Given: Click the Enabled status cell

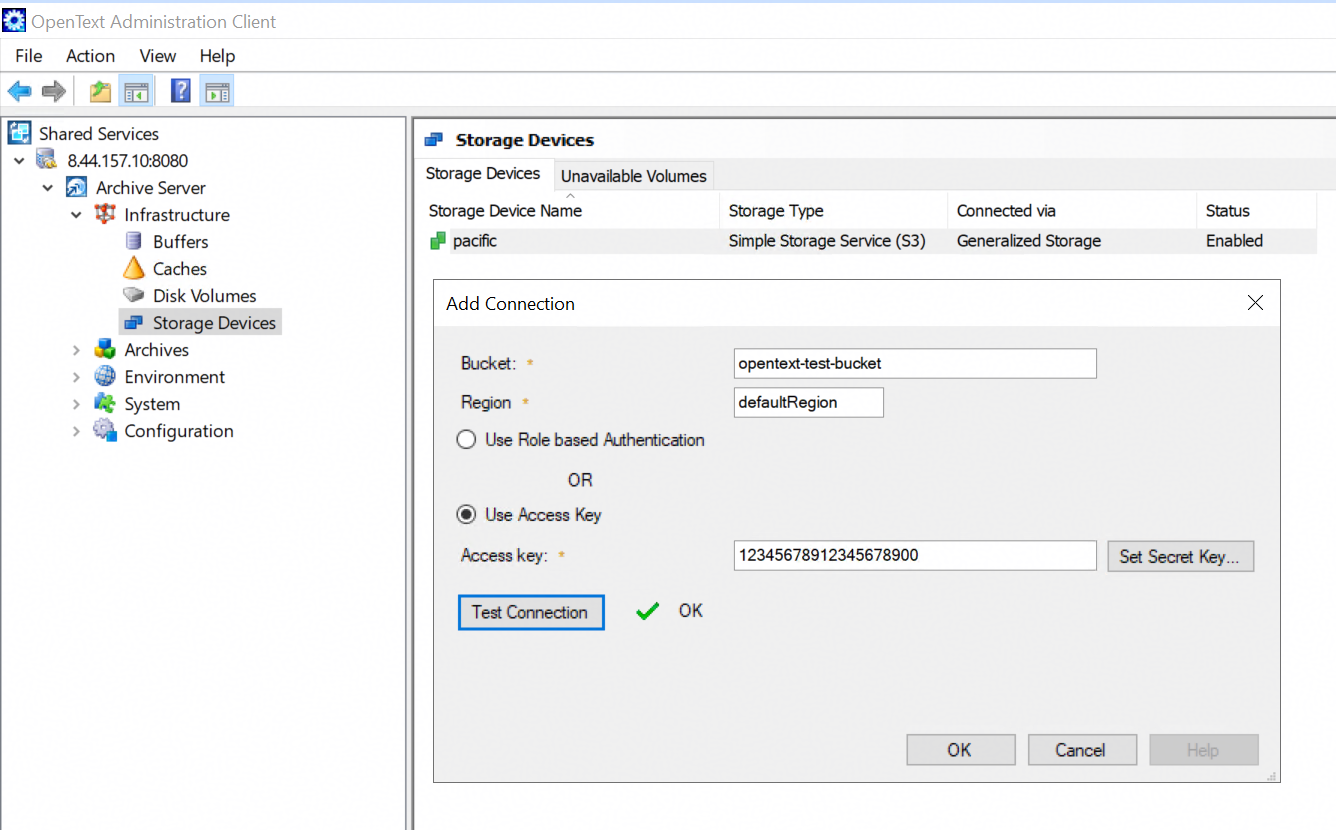Looking at the screenshot, I should 1234,241.
